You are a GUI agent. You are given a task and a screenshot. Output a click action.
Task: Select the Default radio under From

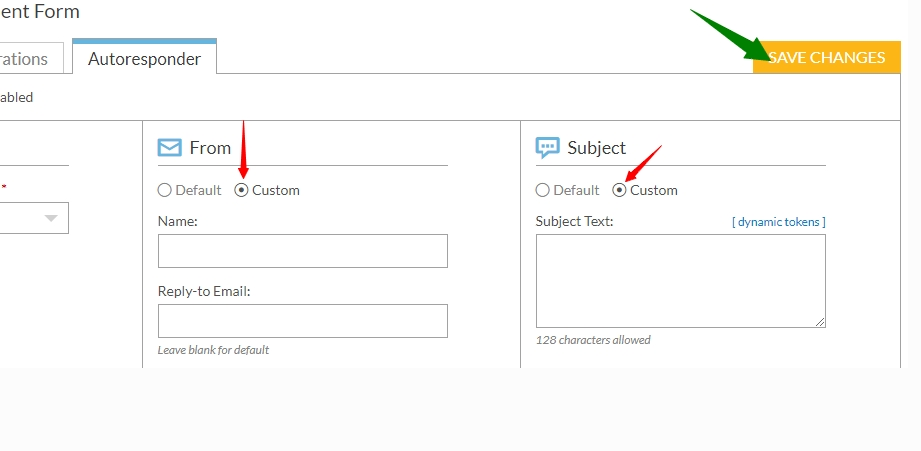[x=164, y=190]
